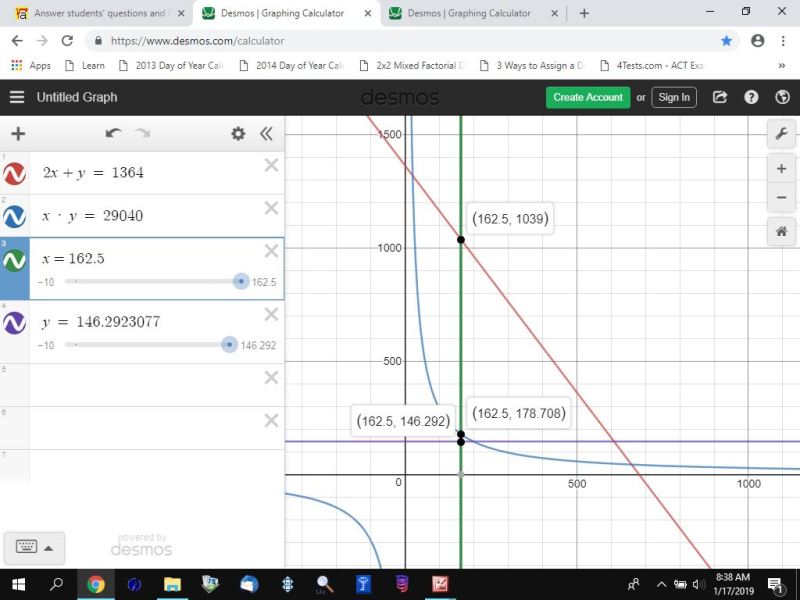Open the 2x2 Mixed Factorial bookmark
This screenshot has width=800, height=600.
tap(412, 65)
